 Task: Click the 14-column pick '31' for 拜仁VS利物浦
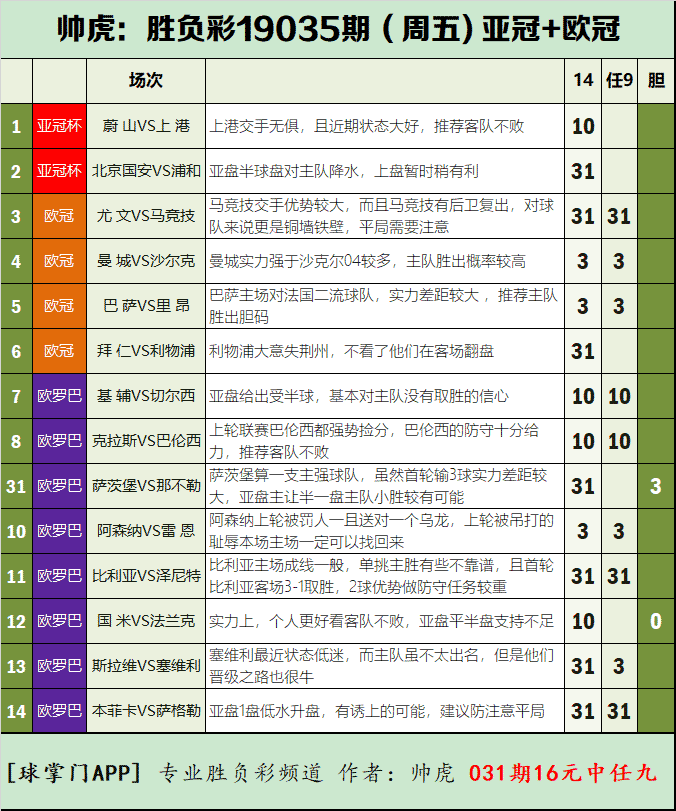(x=583, y=351)
